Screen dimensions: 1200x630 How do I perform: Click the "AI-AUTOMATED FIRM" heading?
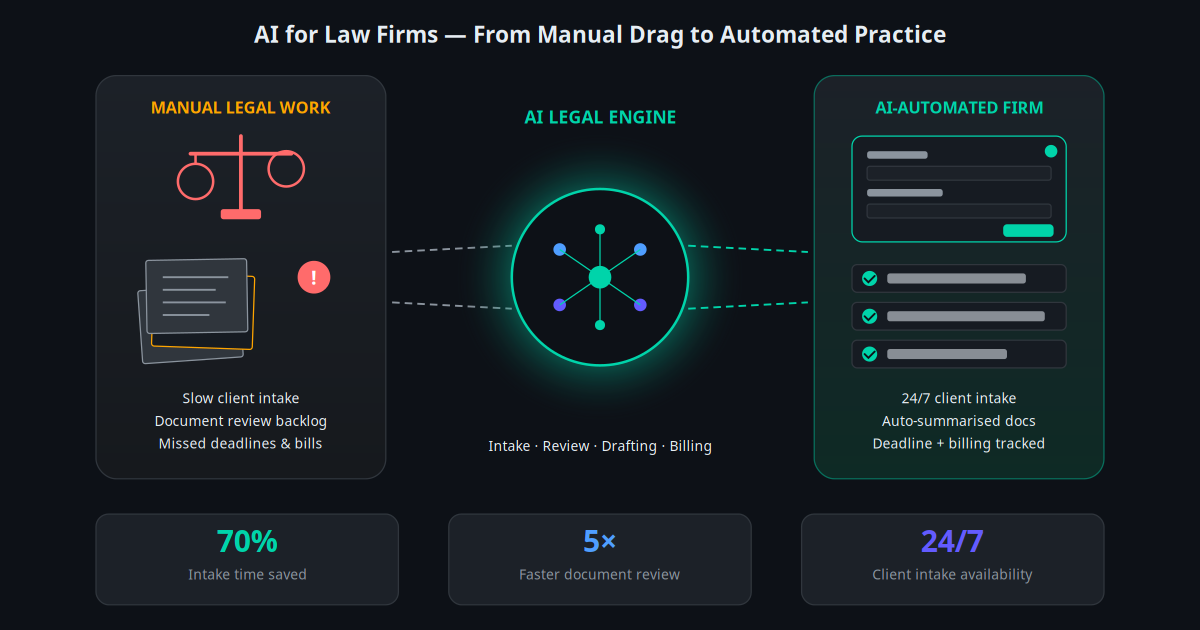(959, 107)
